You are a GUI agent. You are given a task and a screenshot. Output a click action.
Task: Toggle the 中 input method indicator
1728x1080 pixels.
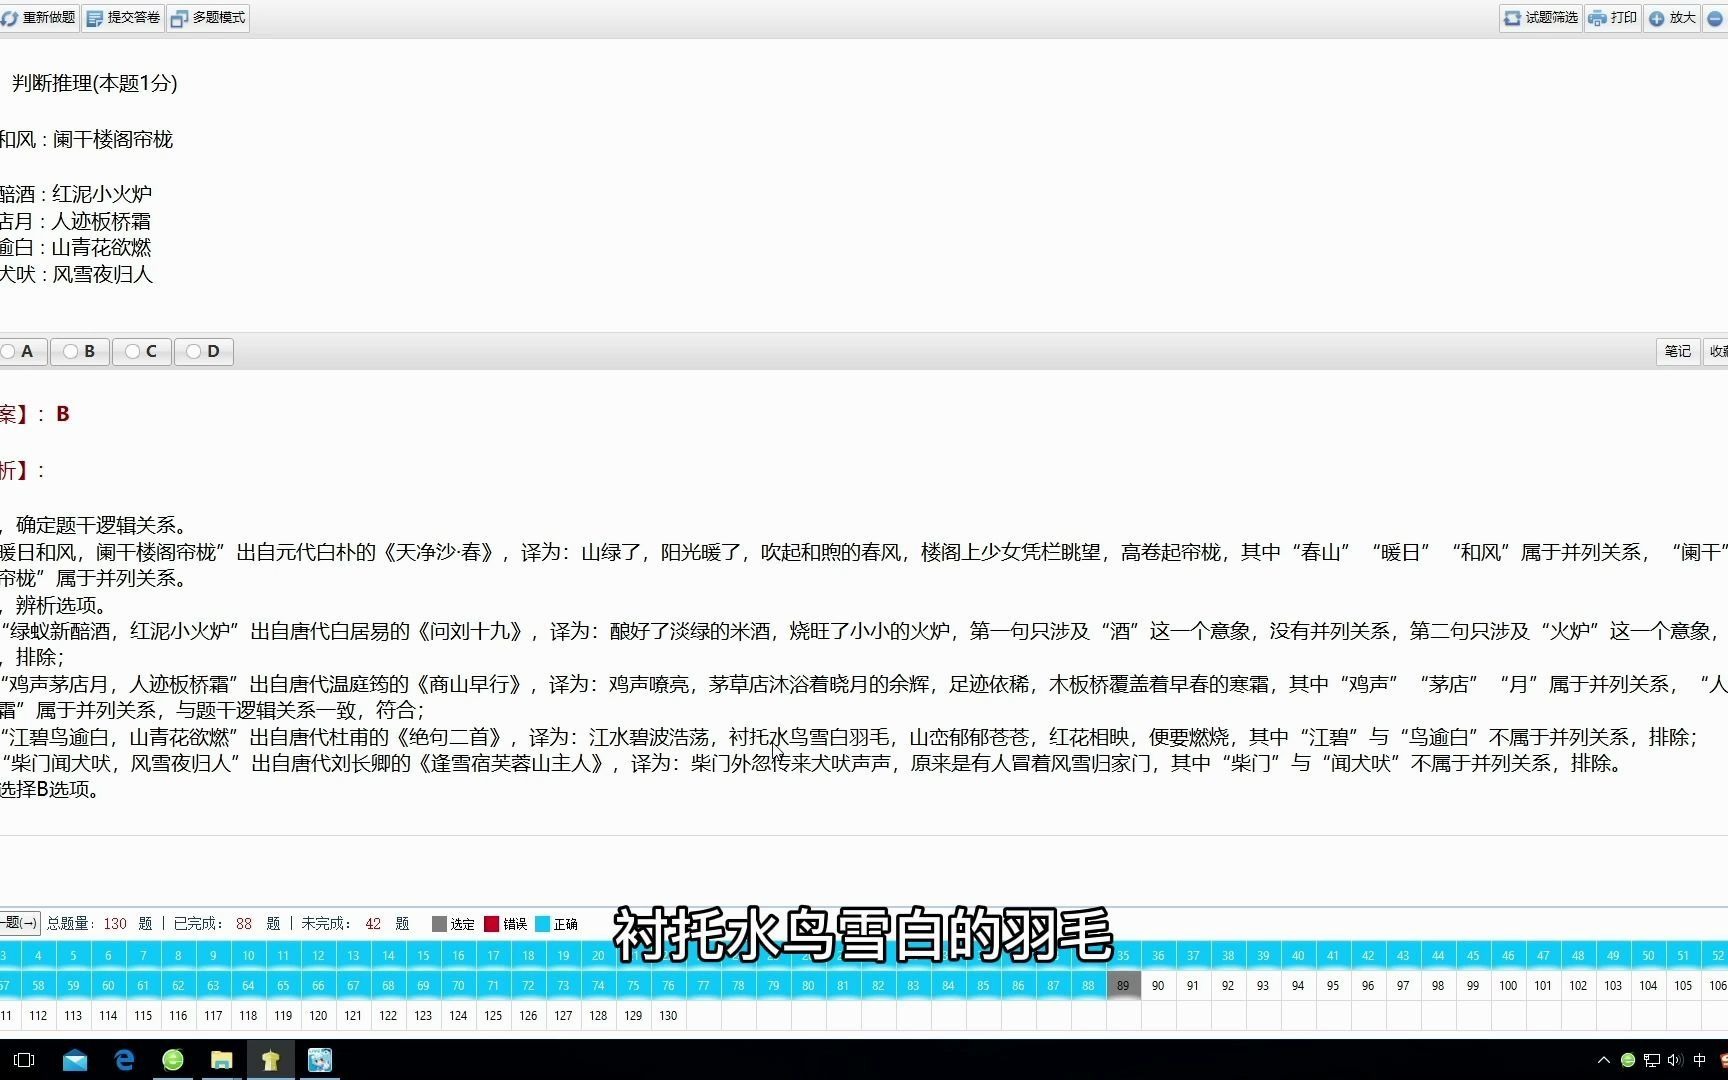[1700, 1060]
